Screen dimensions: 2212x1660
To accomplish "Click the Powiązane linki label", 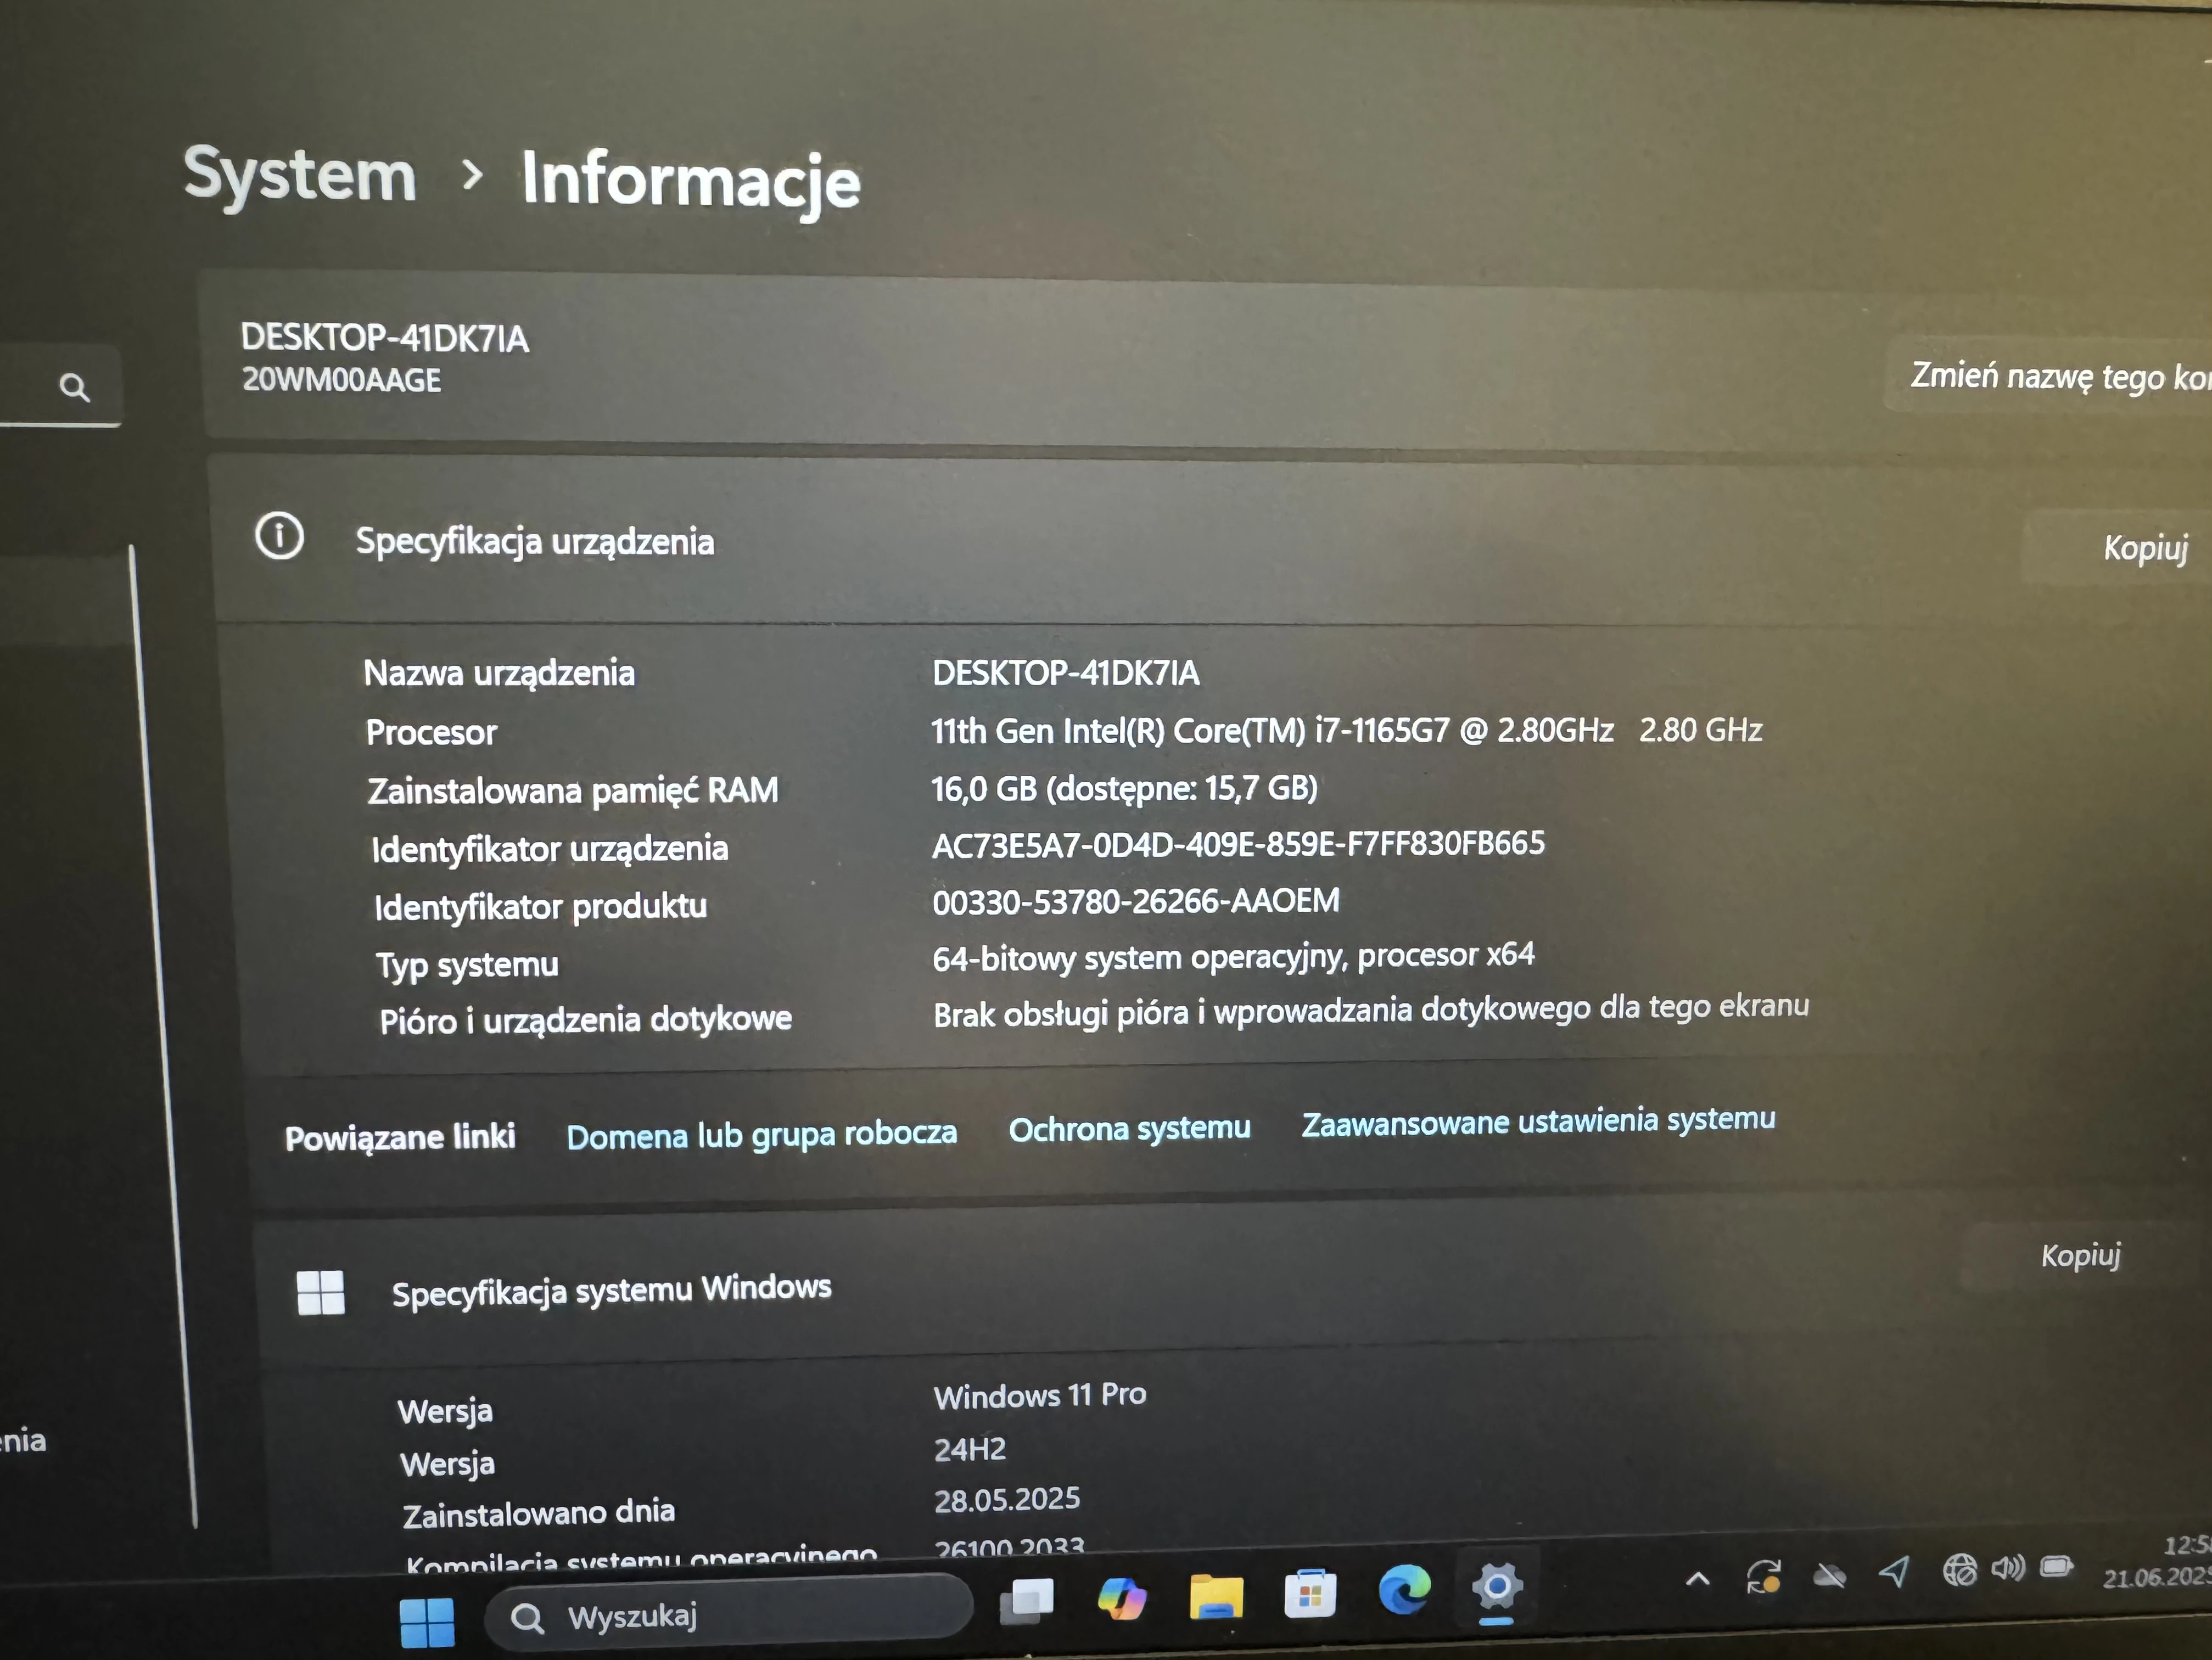I will point(400,1137).
